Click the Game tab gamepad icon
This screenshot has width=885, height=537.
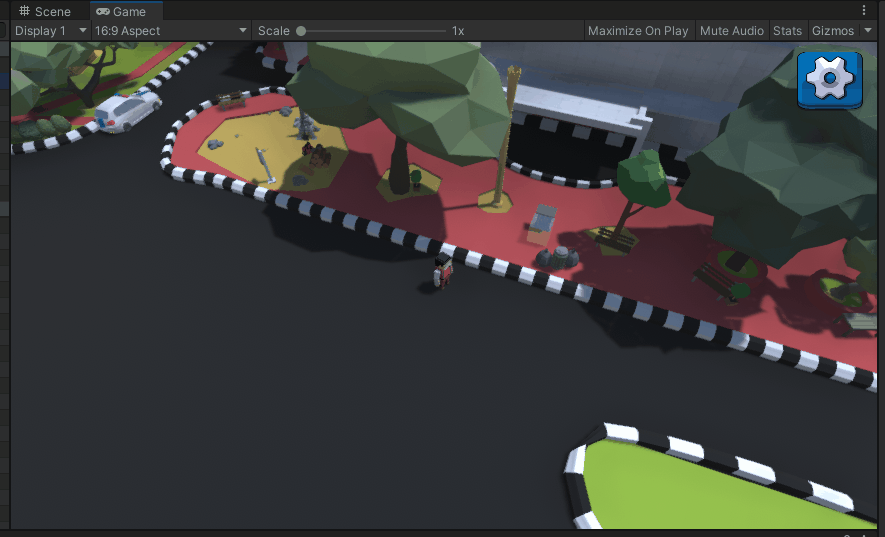pyautogui.click(x=103, y=12)
